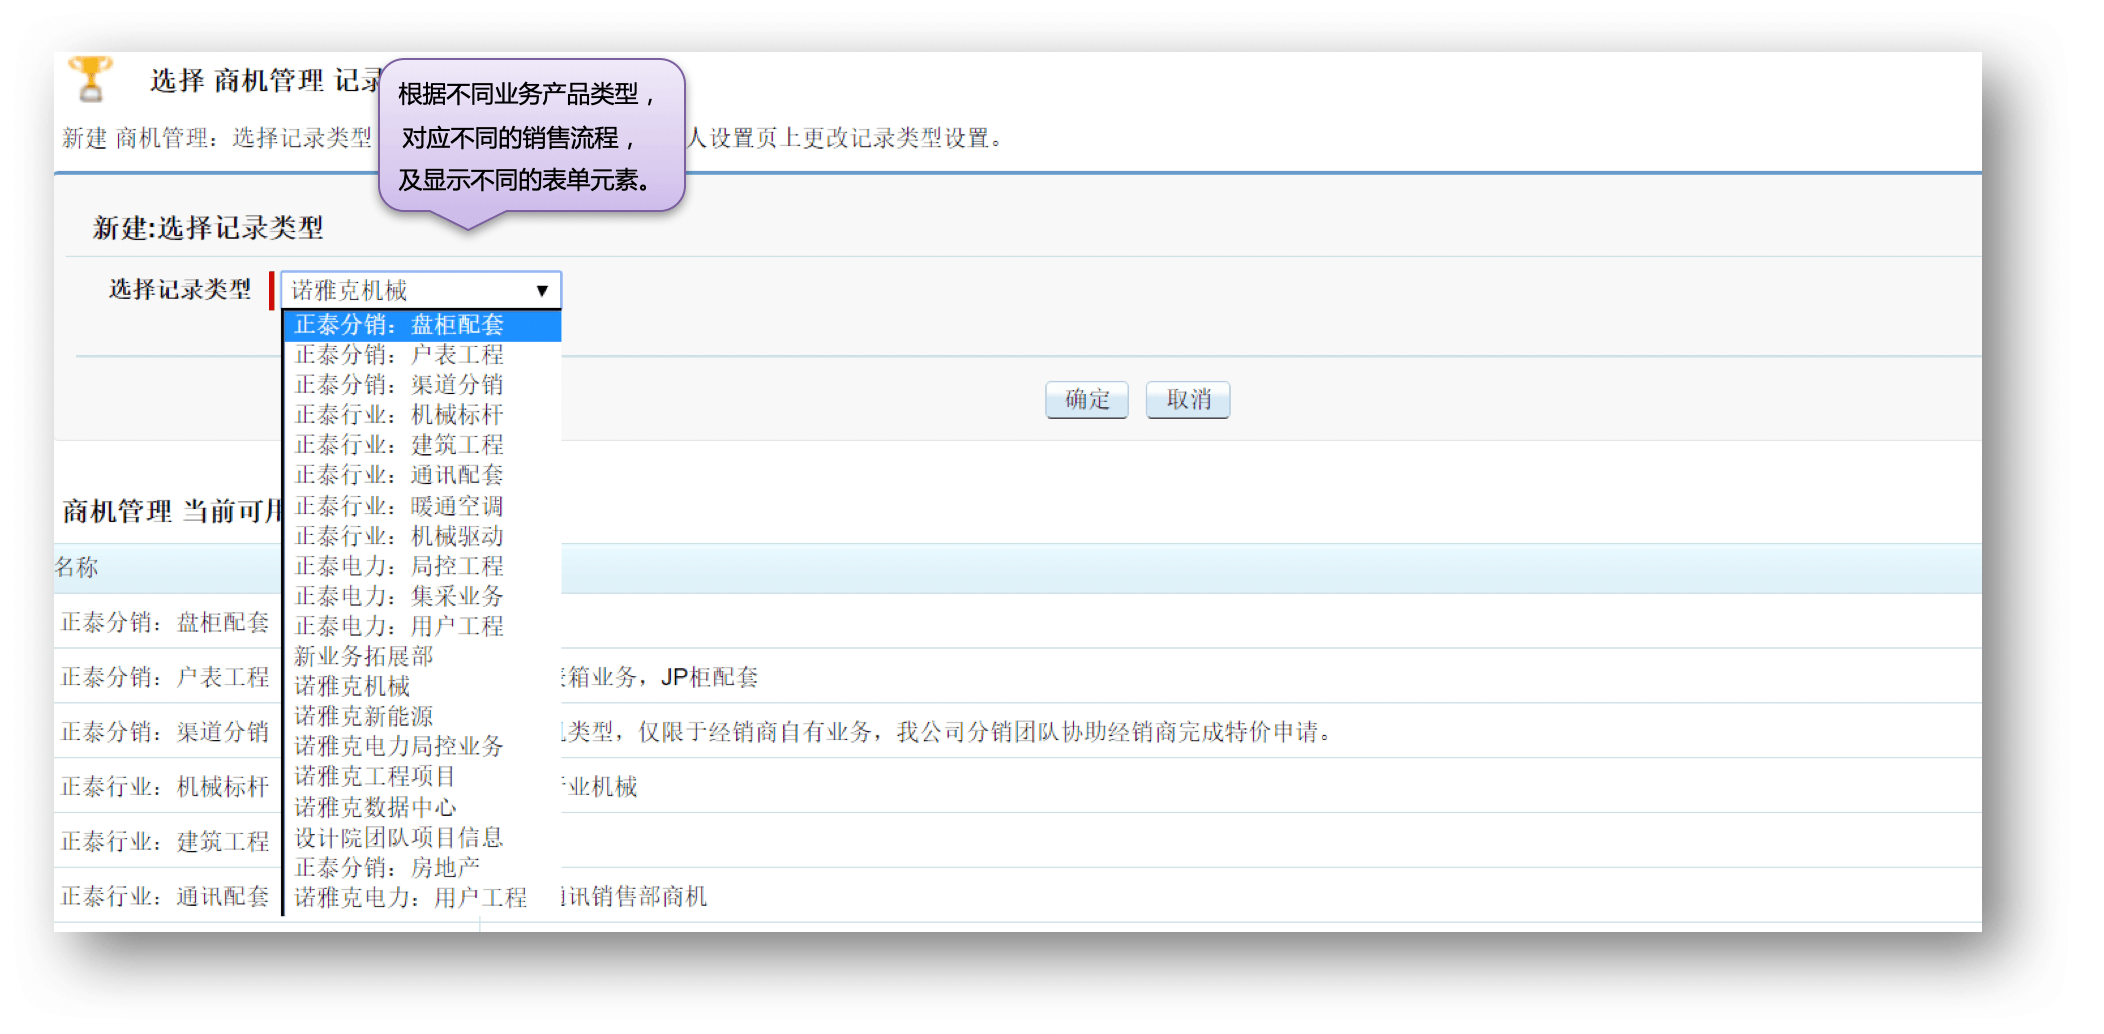
Task: Click table row 正泰分销：盘柜配套
Action: tap(1018, 622)
